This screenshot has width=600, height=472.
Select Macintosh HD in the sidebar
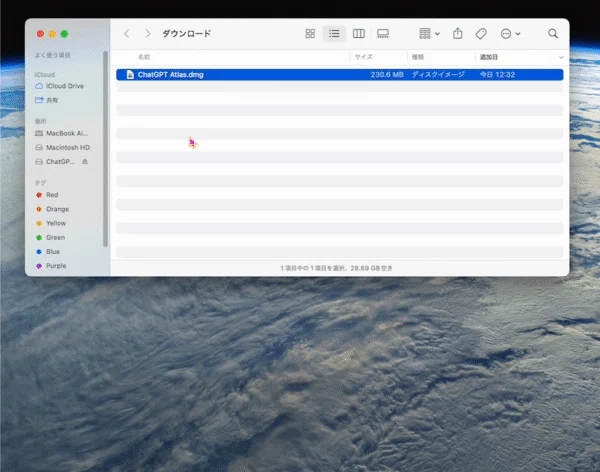point(62,147)
